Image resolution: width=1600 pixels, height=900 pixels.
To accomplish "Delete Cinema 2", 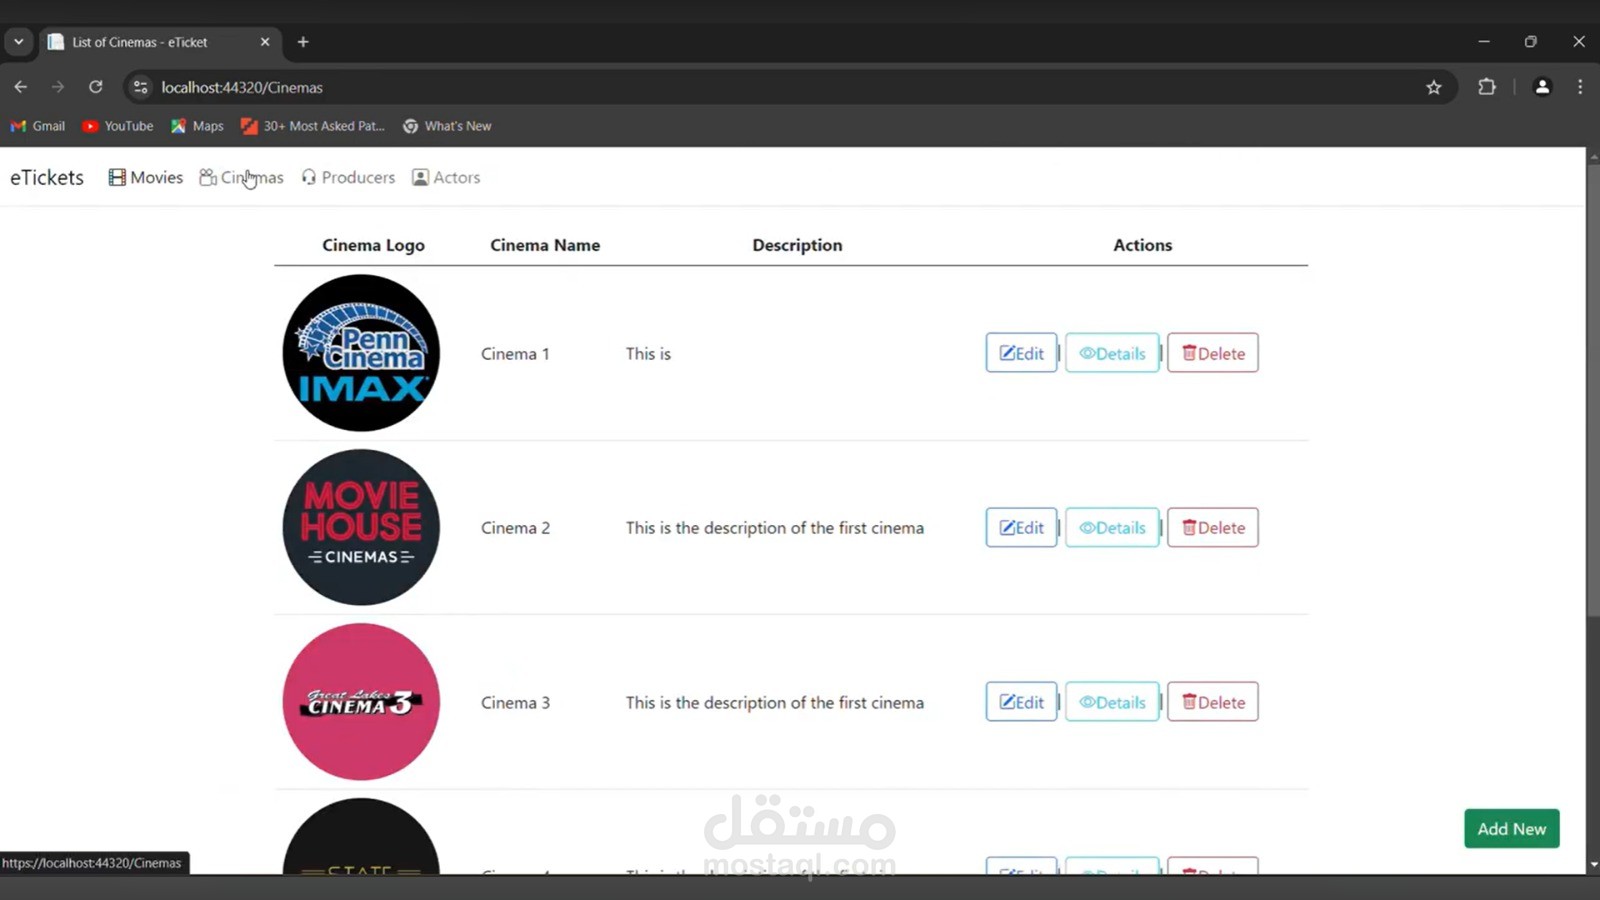I will pyautogui.click(x=1213, y=527).
